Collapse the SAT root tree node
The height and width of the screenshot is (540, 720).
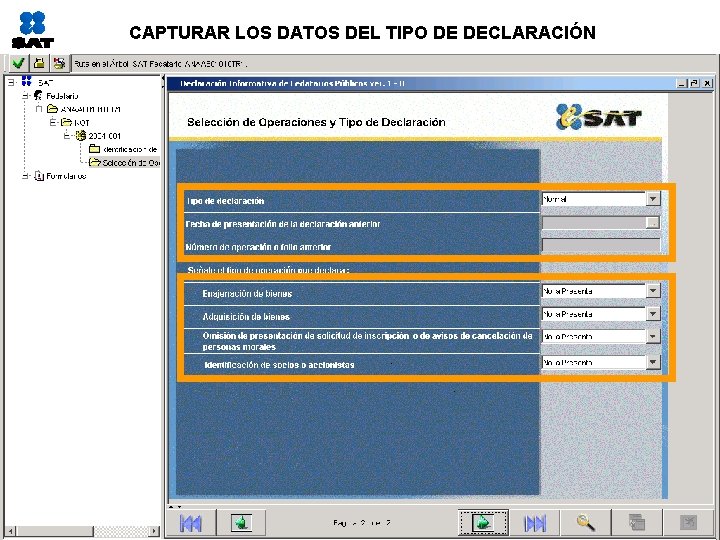pos(11,83)
